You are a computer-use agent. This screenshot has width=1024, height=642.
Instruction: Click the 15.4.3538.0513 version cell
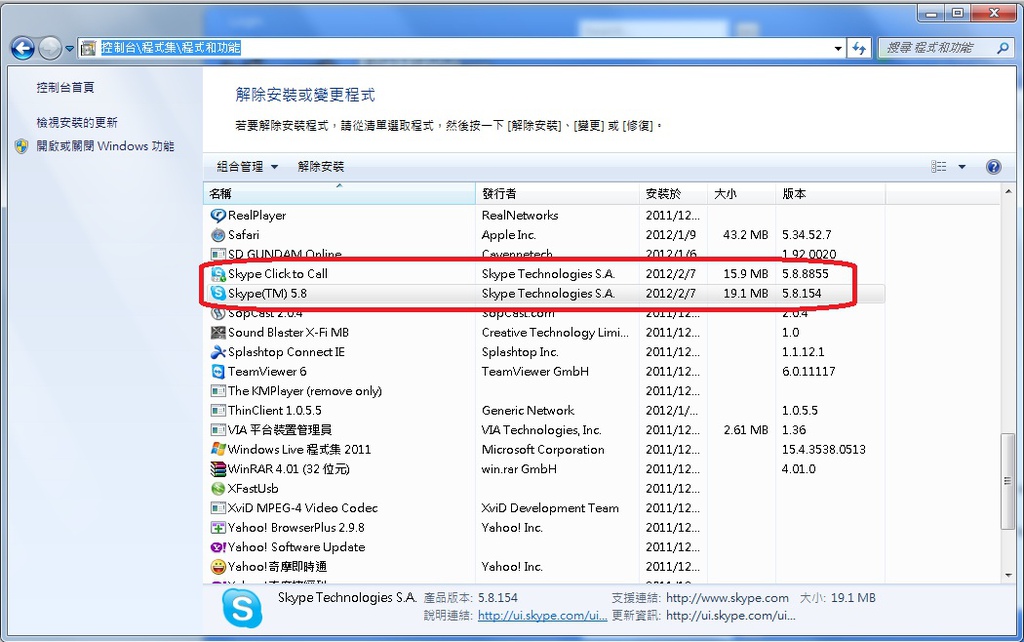click(824, 449)
